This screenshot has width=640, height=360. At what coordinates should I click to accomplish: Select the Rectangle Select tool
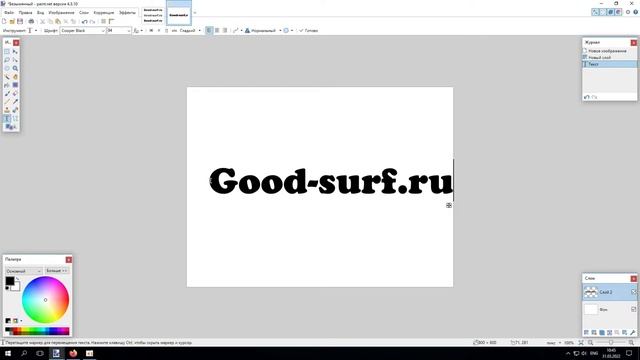tap(7, 51)
